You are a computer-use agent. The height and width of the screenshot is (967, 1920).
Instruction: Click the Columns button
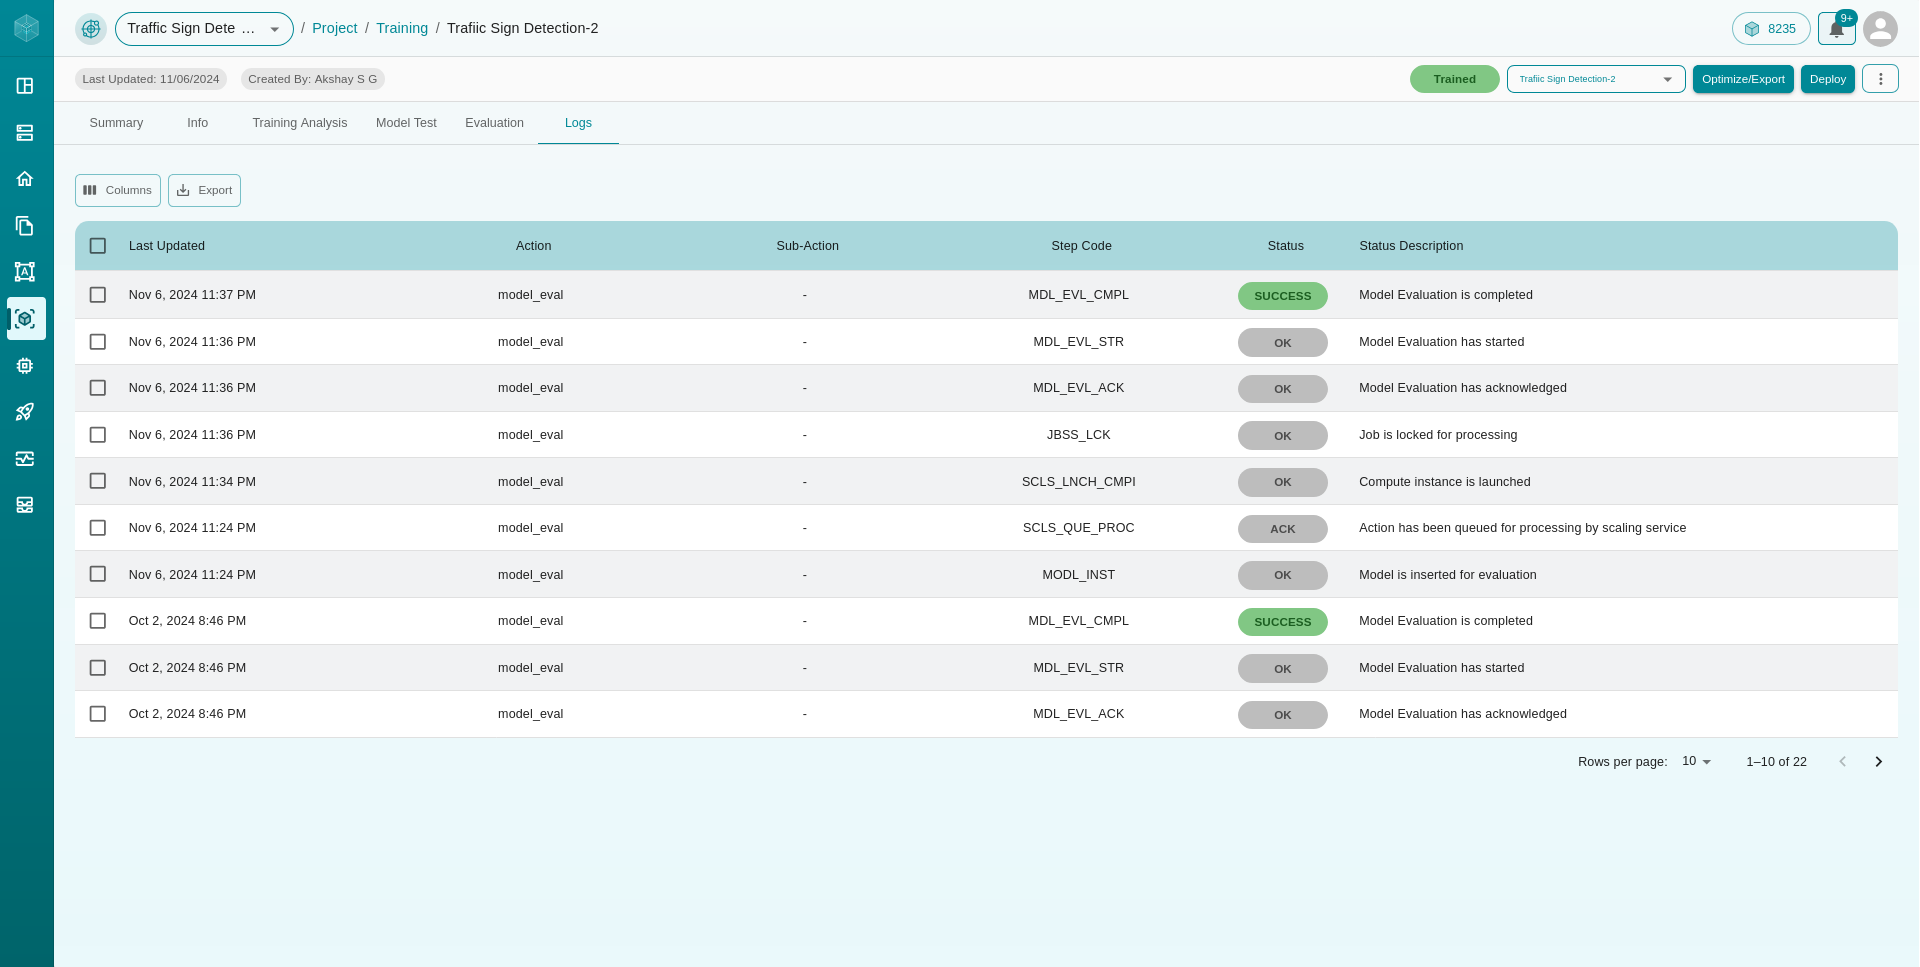pos(118,190)
